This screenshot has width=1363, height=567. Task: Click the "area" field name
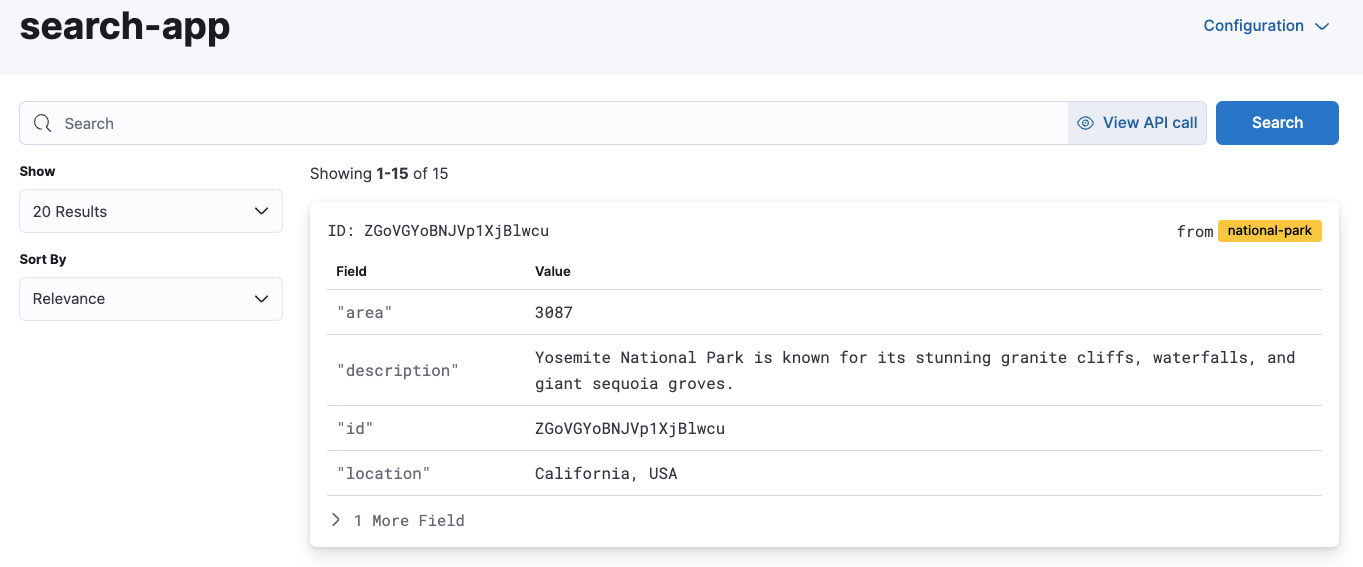[364, 313]
